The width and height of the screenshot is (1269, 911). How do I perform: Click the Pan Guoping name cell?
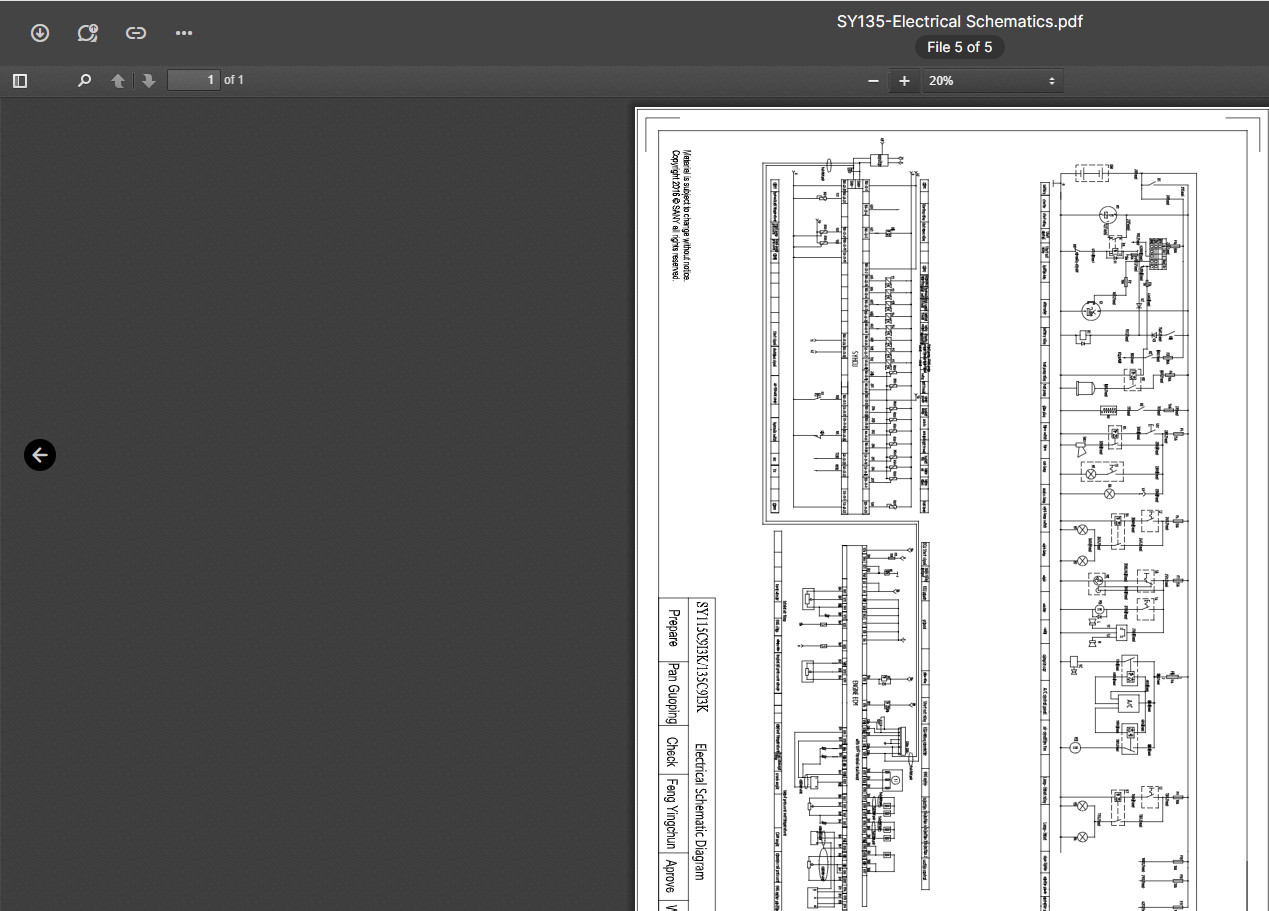coord(673,692)
